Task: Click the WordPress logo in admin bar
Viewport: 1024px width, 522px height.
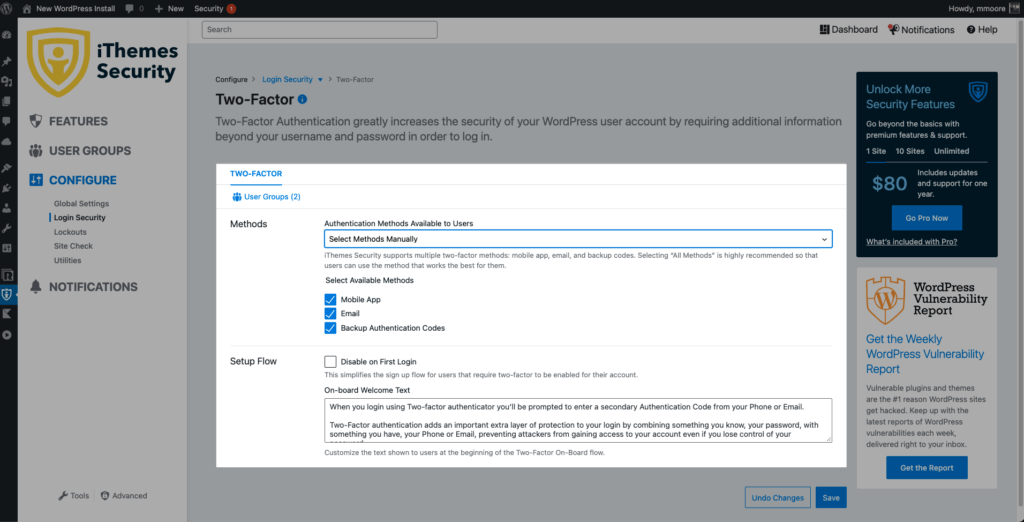Action: tap(8, 8)
